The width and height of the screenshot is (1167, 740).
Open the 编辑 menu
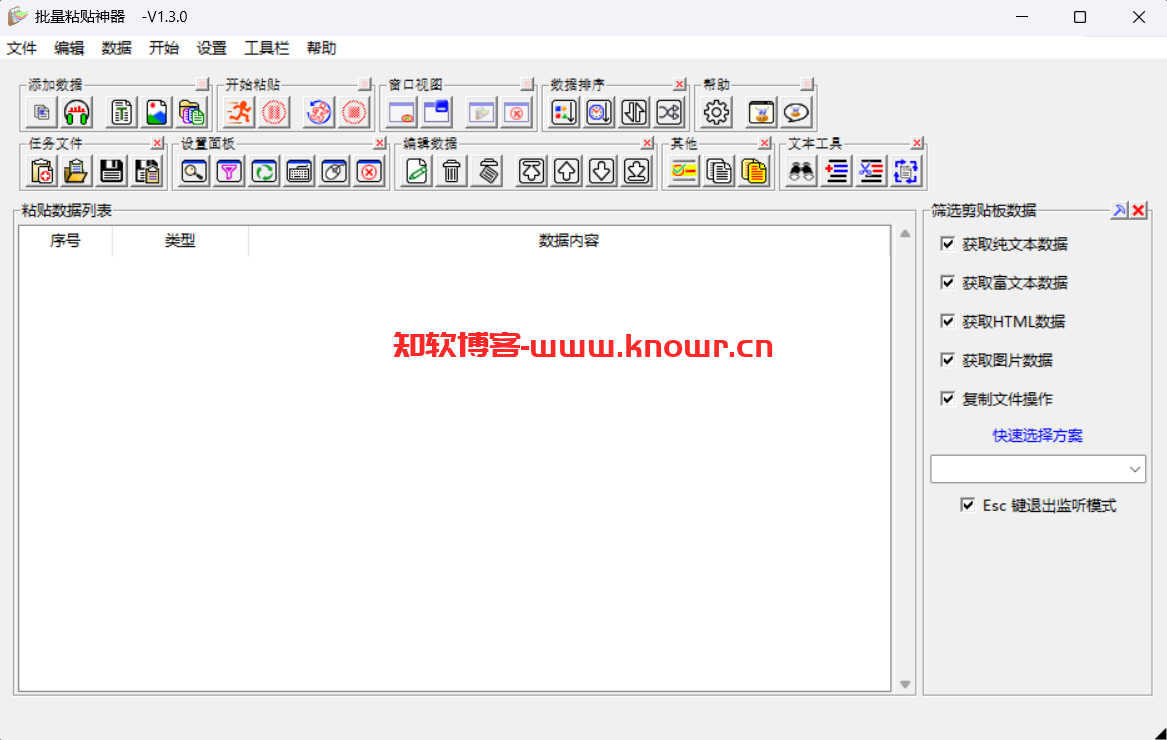(69, 48)
